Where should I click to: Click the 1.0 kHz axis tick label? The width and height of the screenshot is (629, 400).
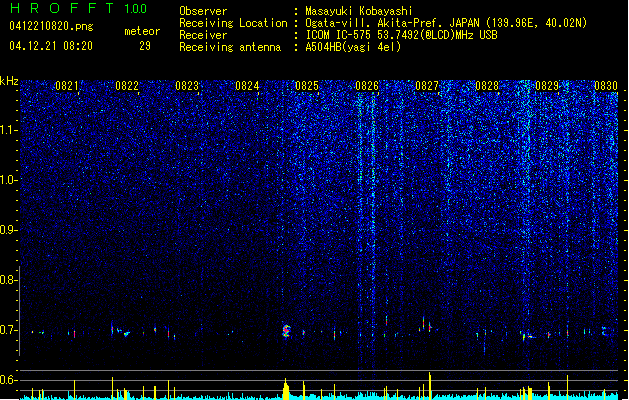[9, 180]
